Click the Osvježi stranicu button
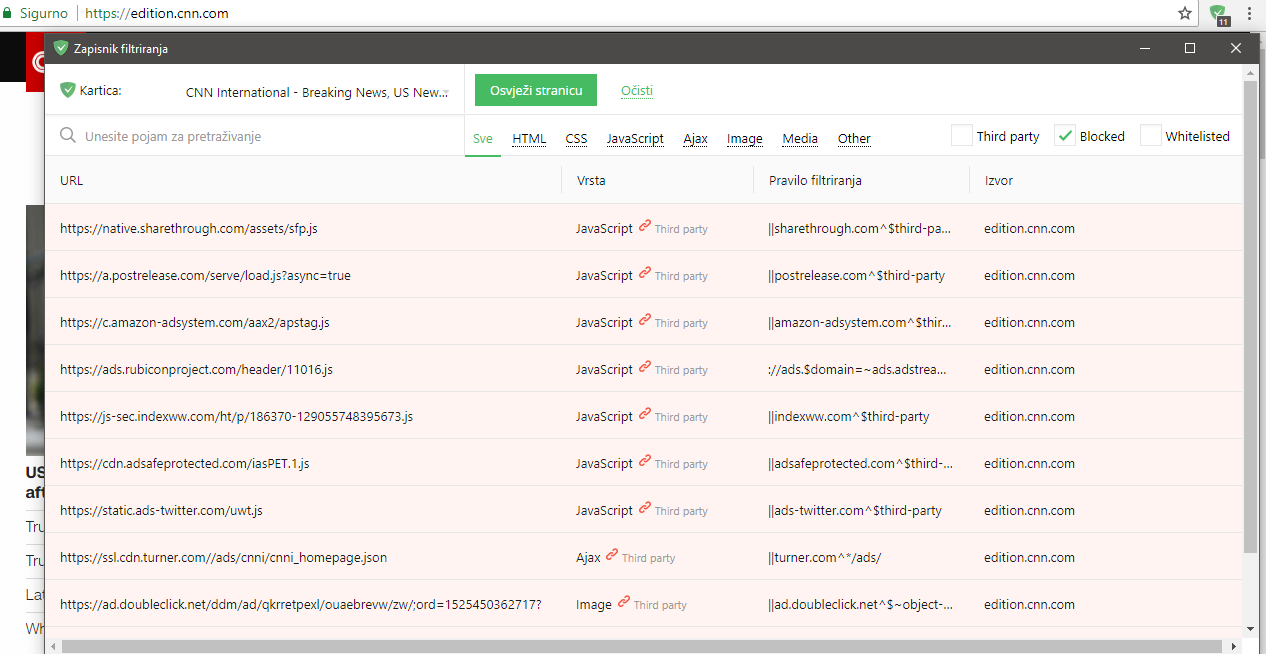This screenshot has height=654, width=1266. click(536, 90)
